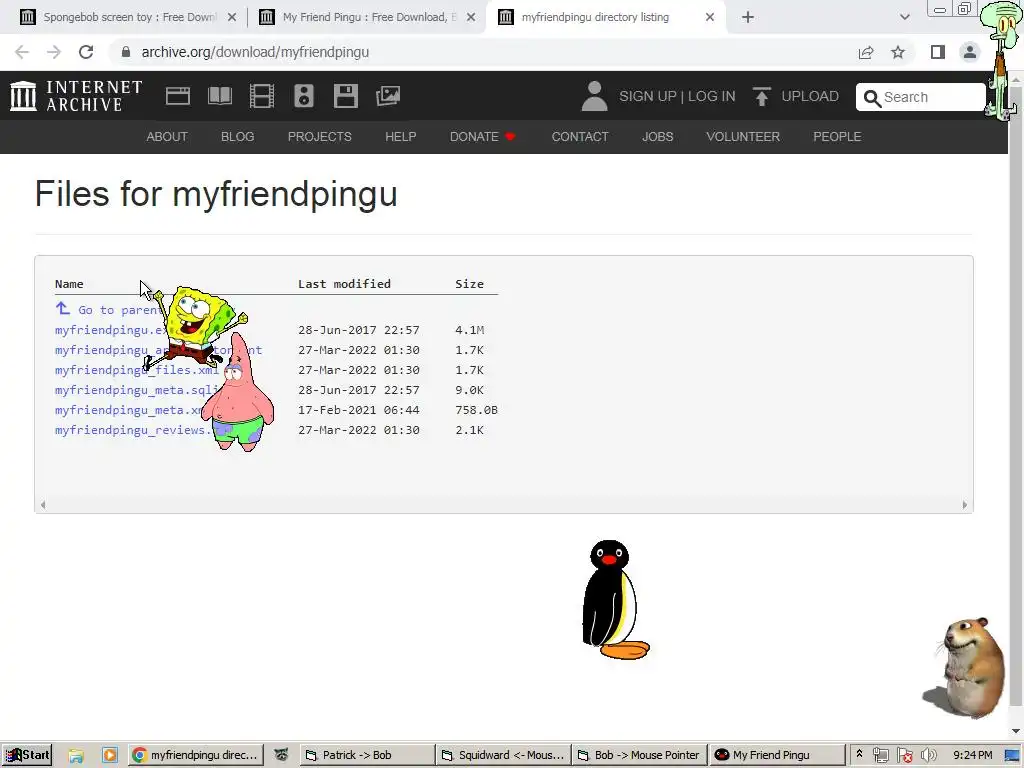
Task: Close the My Friend Pingu tab
Action: (471, 18)
